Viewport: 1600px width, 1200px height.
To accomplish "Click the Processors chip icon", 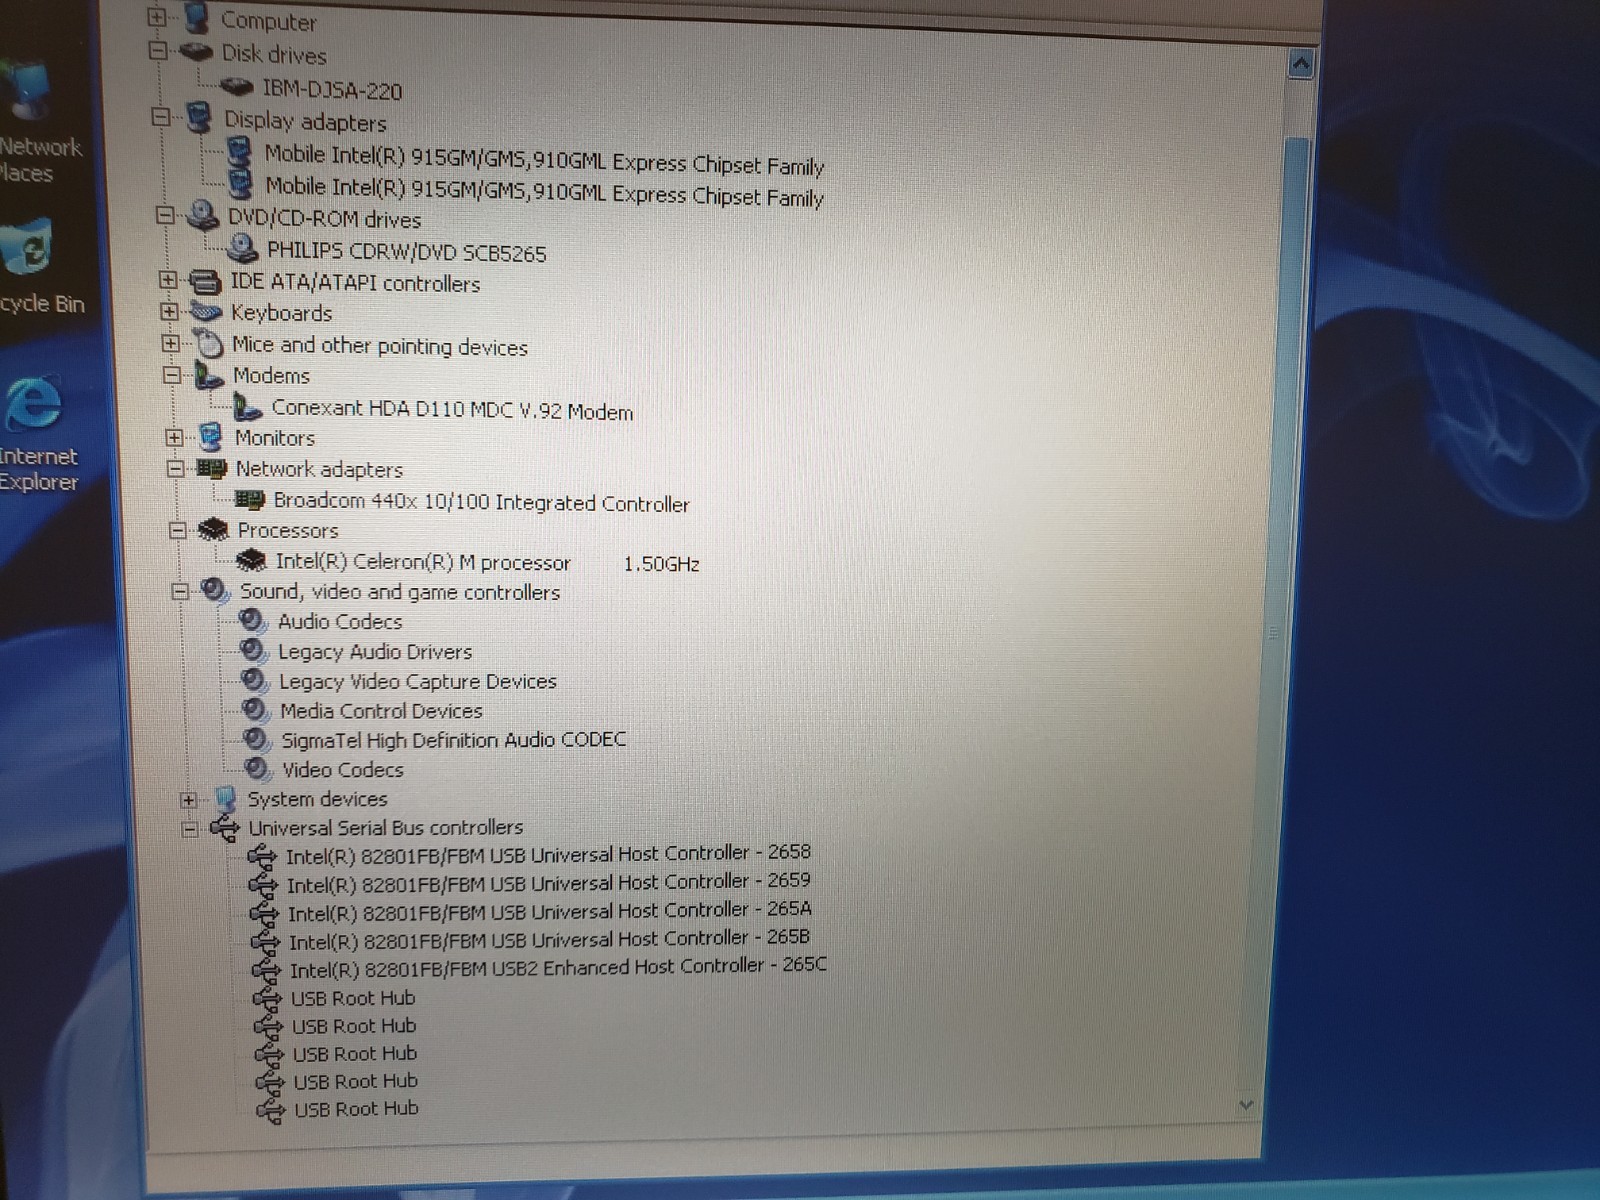I will pos(214,529).
